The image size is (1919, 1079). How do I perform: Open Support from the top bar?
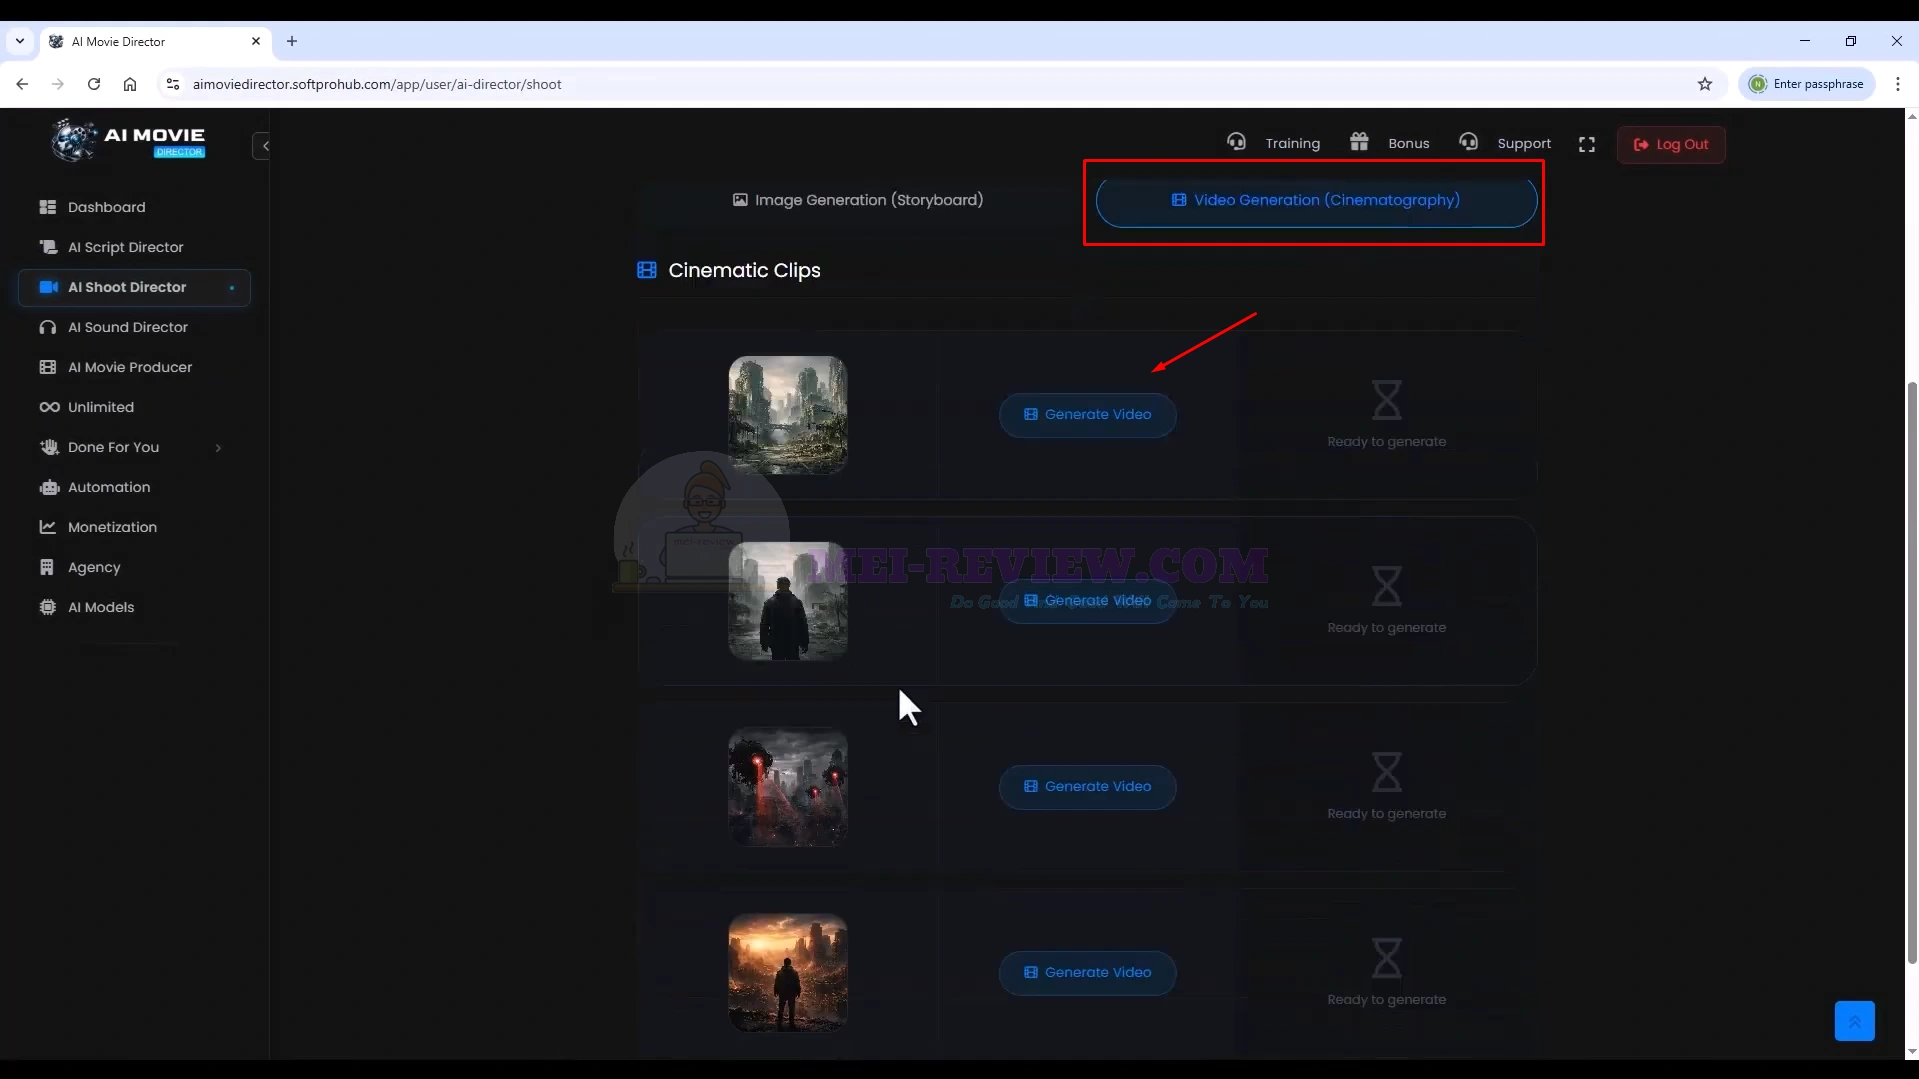[1505, 143]
